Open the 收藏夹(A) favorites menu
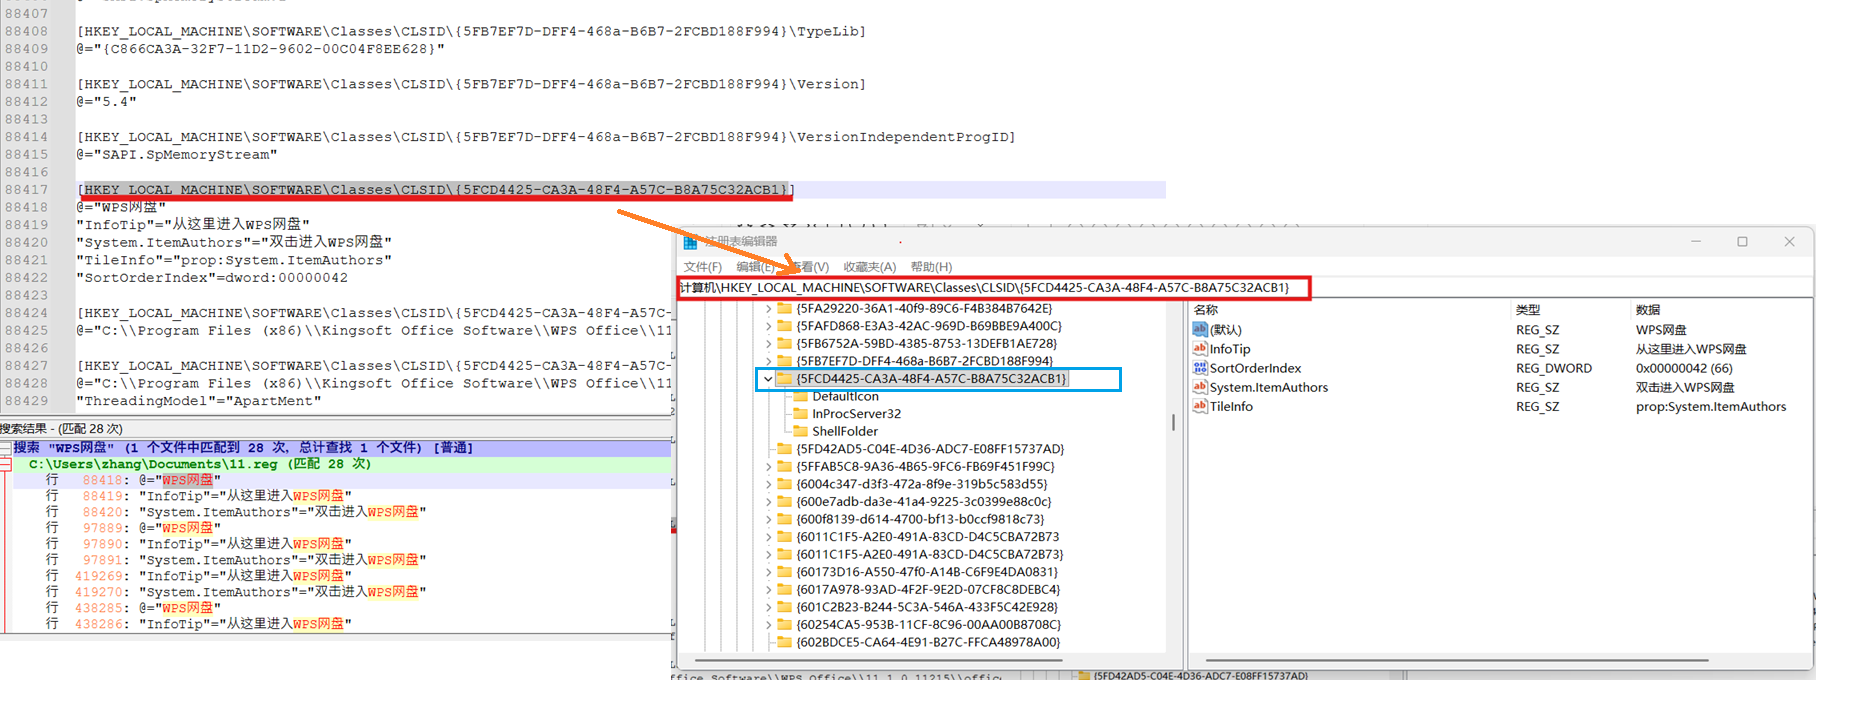The image size is (1871, 708). coord(869,267)
